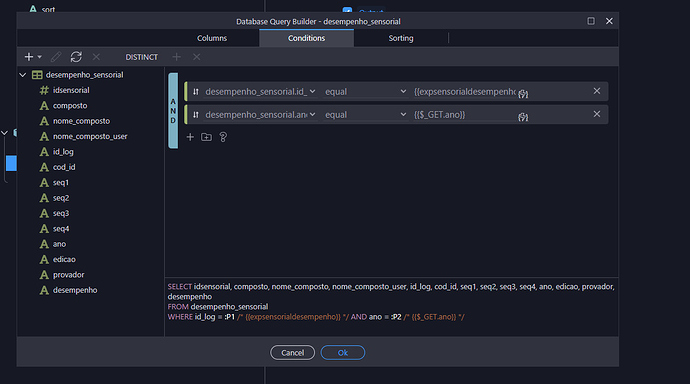Click the SELECT keyword in SQL preview
The width and height of the screenshot is (690, 384).
coord(180,287)
